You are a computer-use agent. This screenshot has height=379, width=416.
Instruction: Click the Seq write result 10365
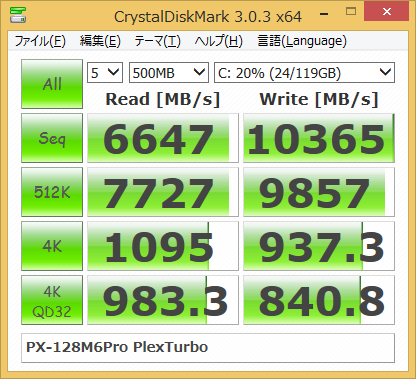point(319,138)
